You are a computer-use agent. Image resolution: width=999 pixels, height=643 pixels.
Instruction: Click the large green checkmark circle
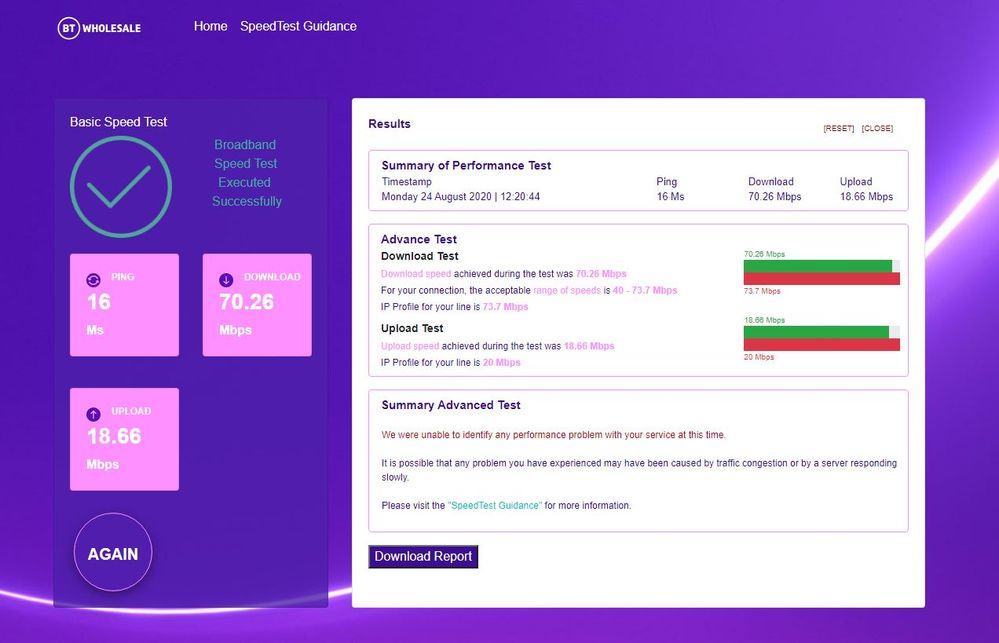120,187
